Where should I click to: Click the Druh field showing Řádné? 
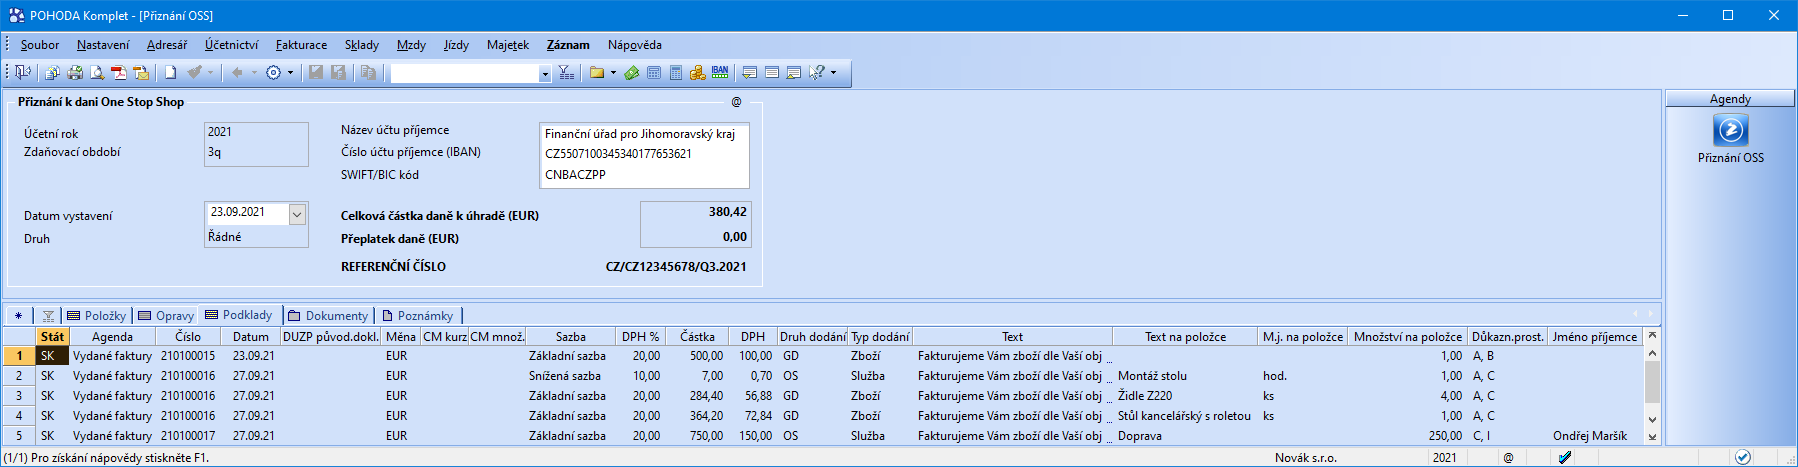point(256,237)
